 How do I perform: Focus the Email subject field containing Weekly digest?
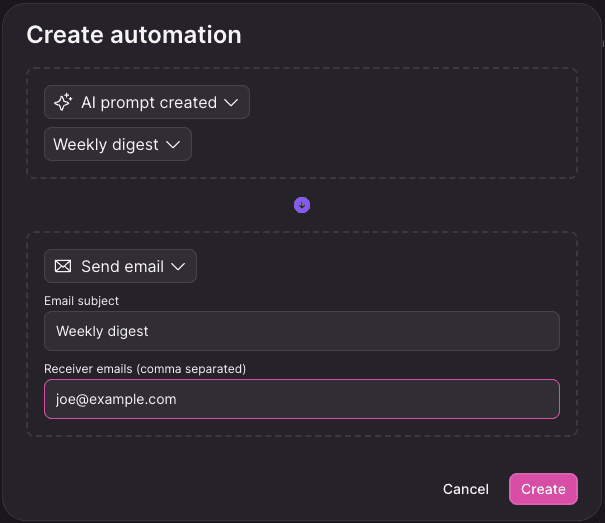[x=302, y=331]
